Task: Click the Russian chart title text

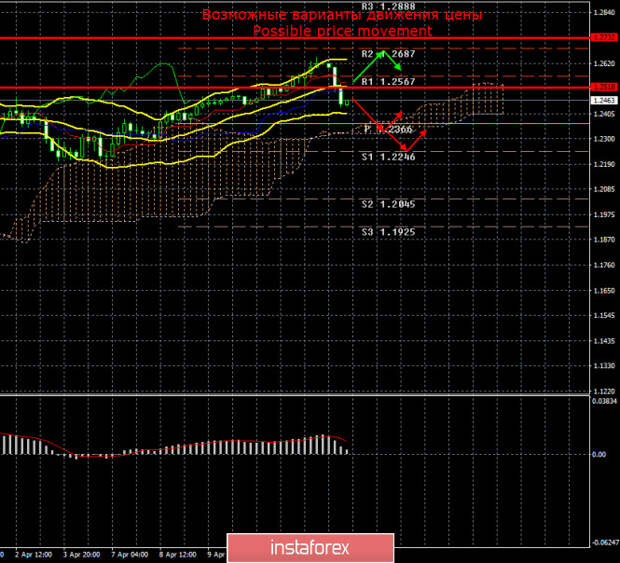Action: tap(342, 16)
